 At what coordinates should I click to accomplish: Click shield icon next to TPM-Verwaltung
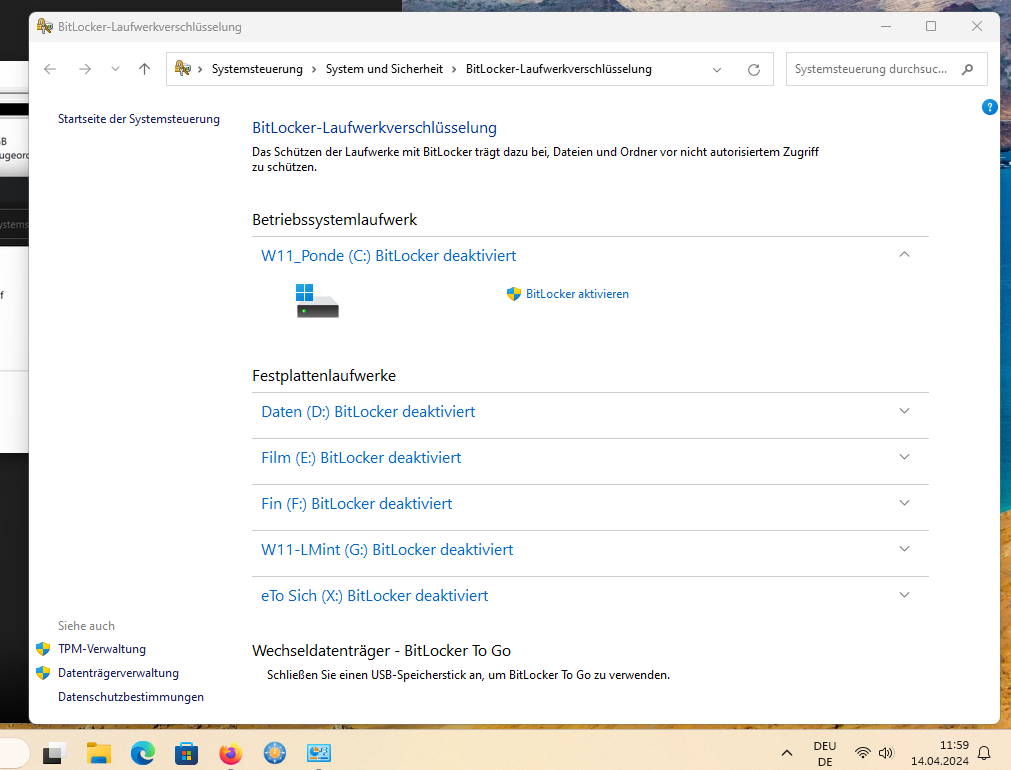tap(43, 649)
